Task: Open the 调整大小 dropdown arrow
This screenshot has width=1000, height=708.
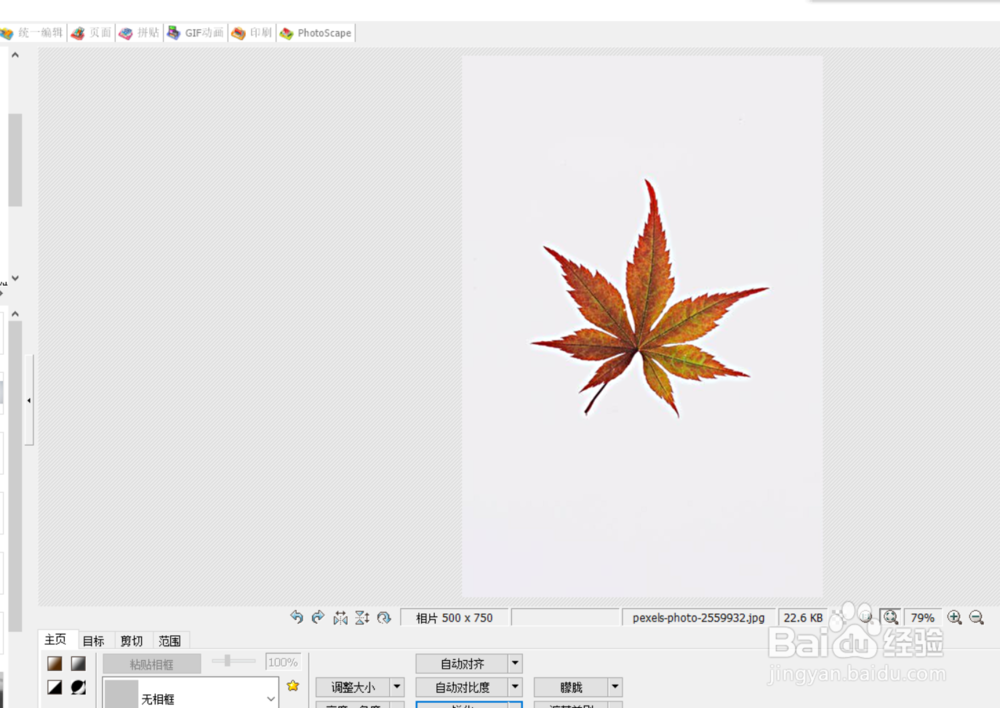Action: coord(397,687)
